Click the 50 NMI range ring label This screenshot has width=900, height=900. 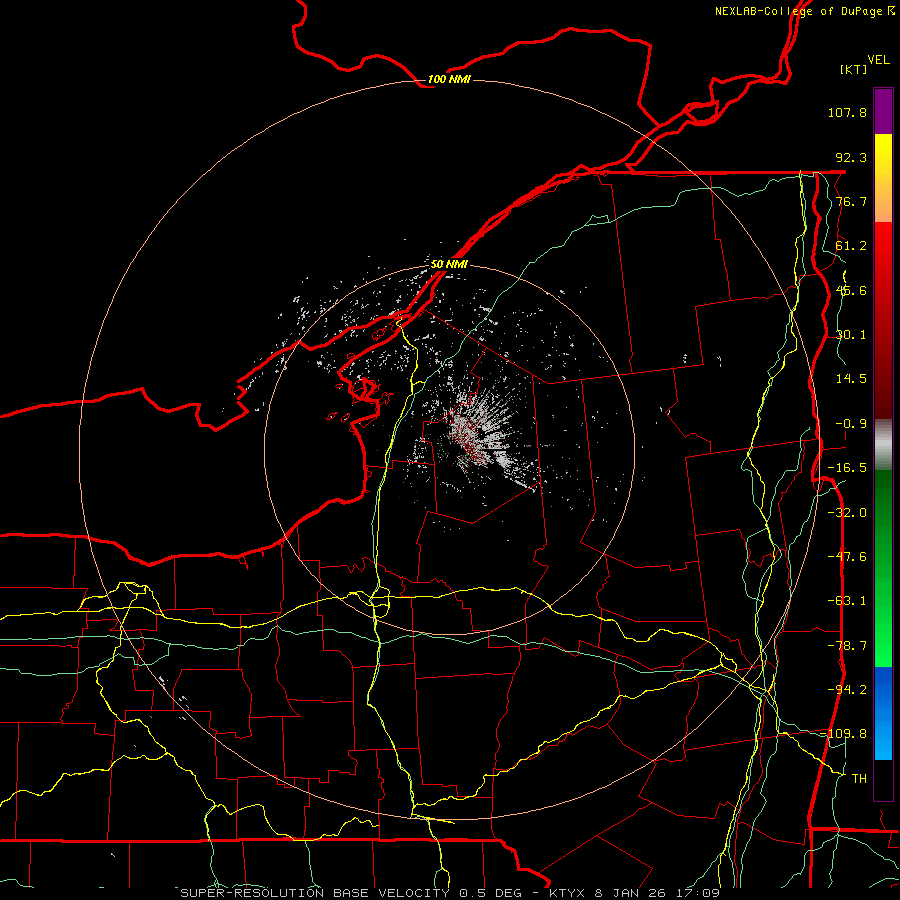tap(449, 264)
